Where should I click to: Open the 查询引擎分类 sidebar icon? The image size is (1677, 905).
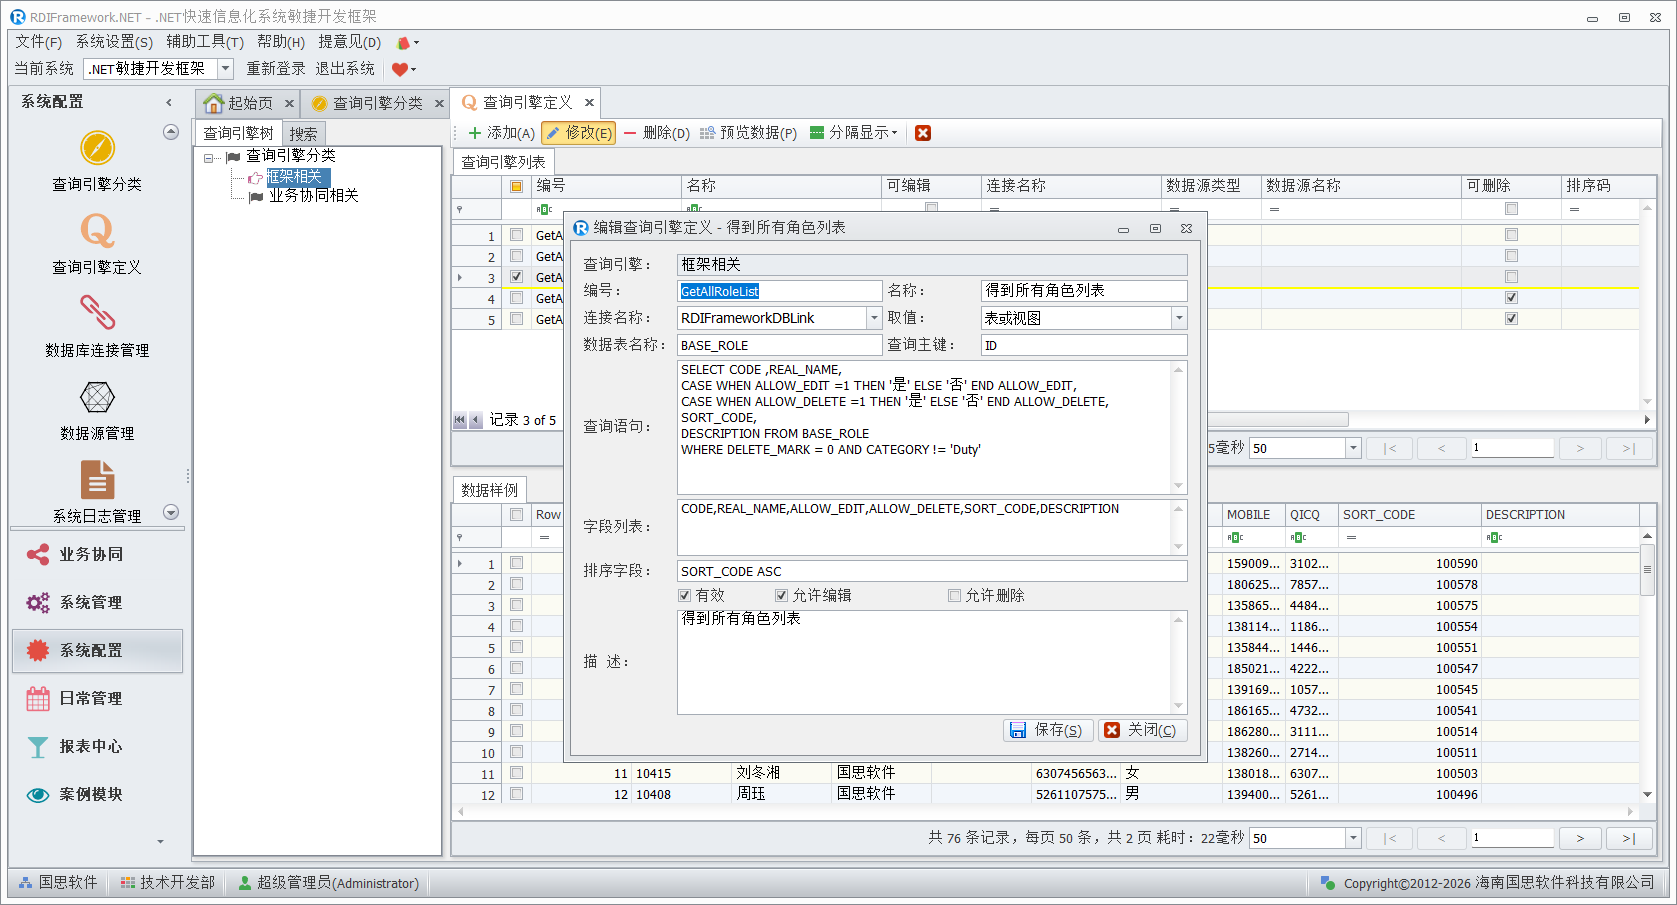(97, 149)
